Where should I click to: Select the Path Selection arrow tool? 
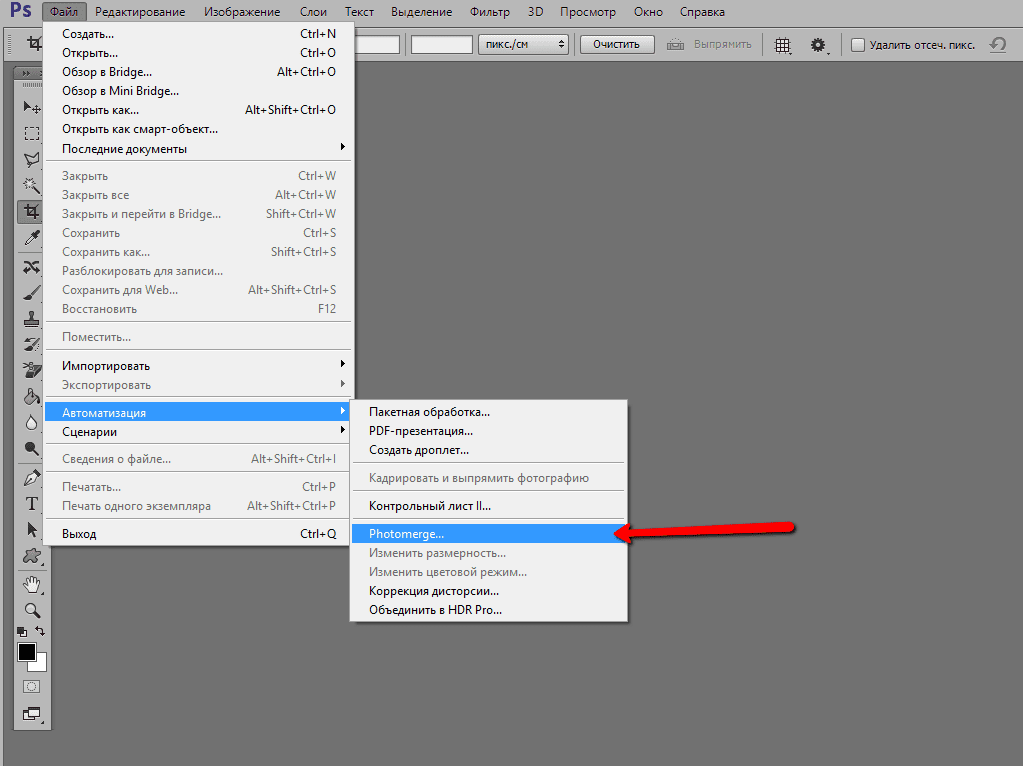(x=31, y=529)
